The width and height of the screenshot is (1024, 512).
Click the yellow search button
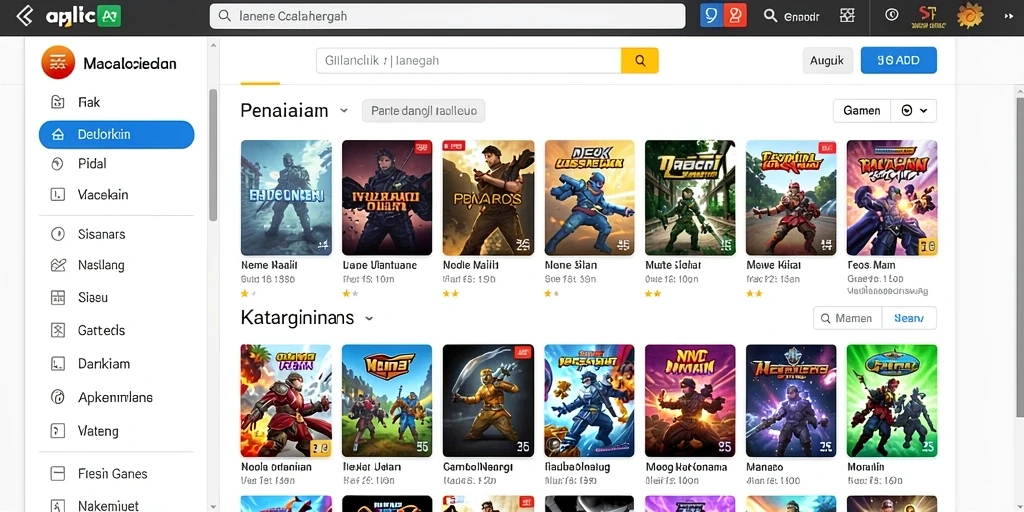640,61
